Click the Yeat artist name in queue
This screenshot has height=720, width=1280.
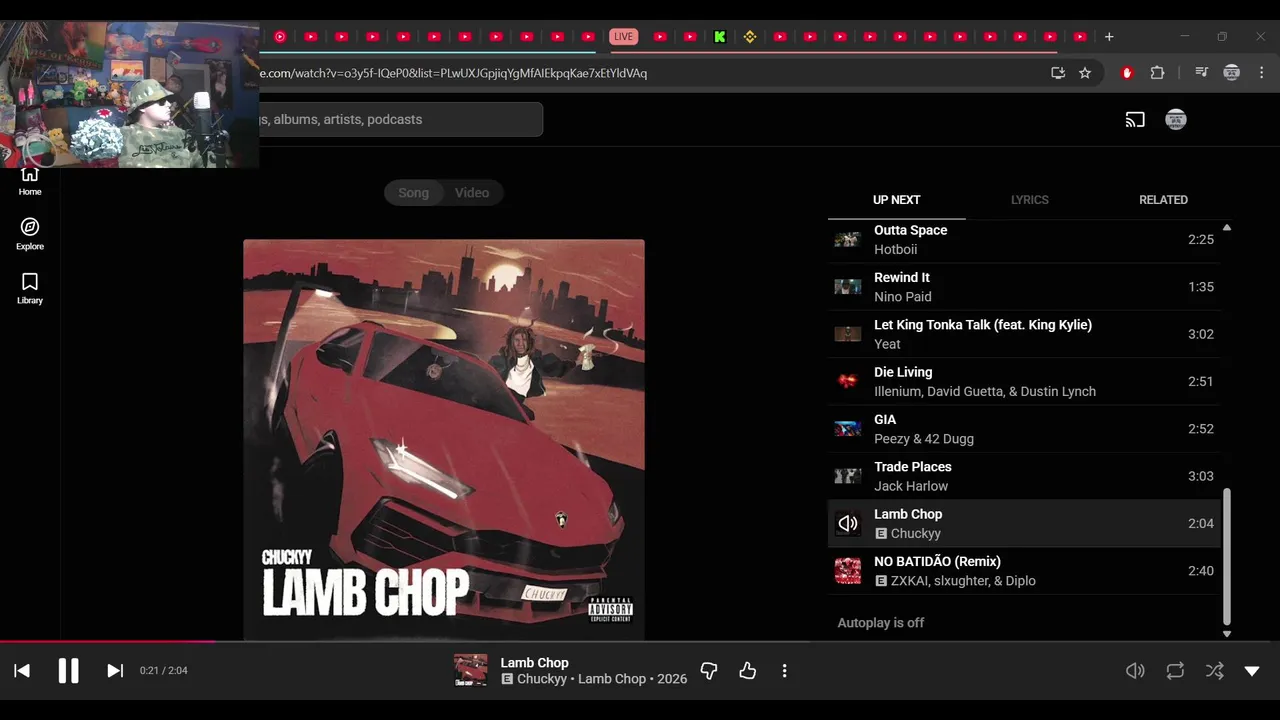[x=887, y=344]
